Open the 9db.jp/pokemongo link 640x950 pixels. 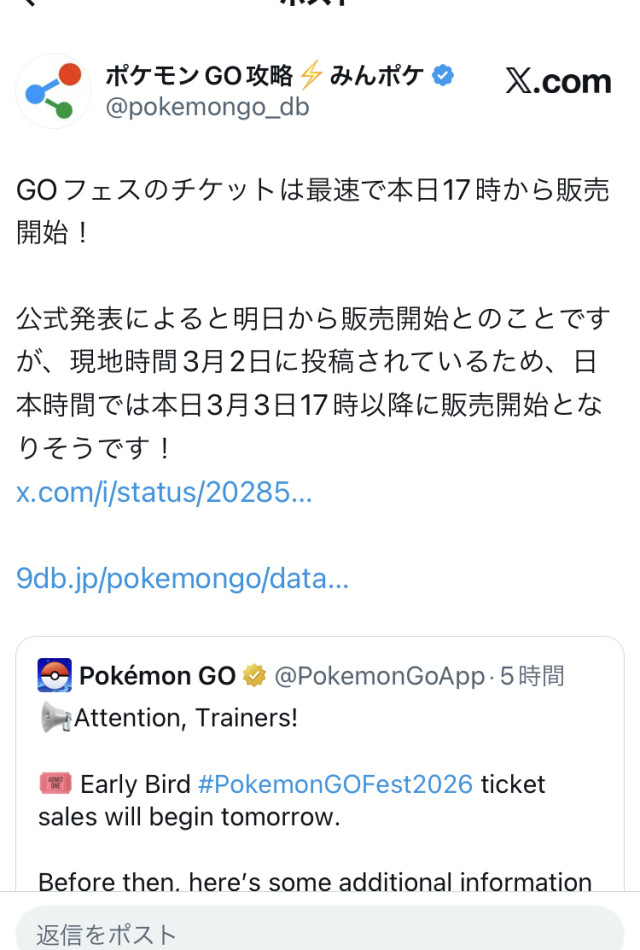pyautogui.click(x=182, y=578)
